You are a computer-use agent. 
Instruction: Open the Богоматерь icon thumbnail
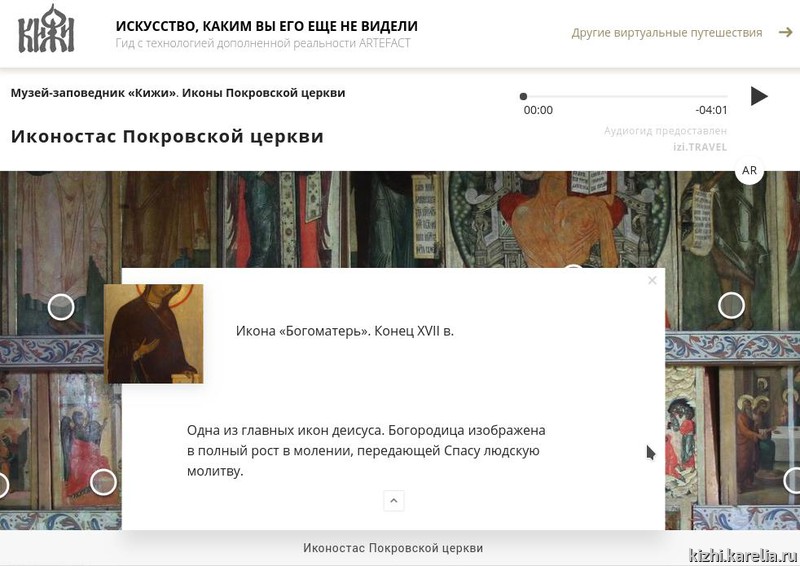click(154, 334)
